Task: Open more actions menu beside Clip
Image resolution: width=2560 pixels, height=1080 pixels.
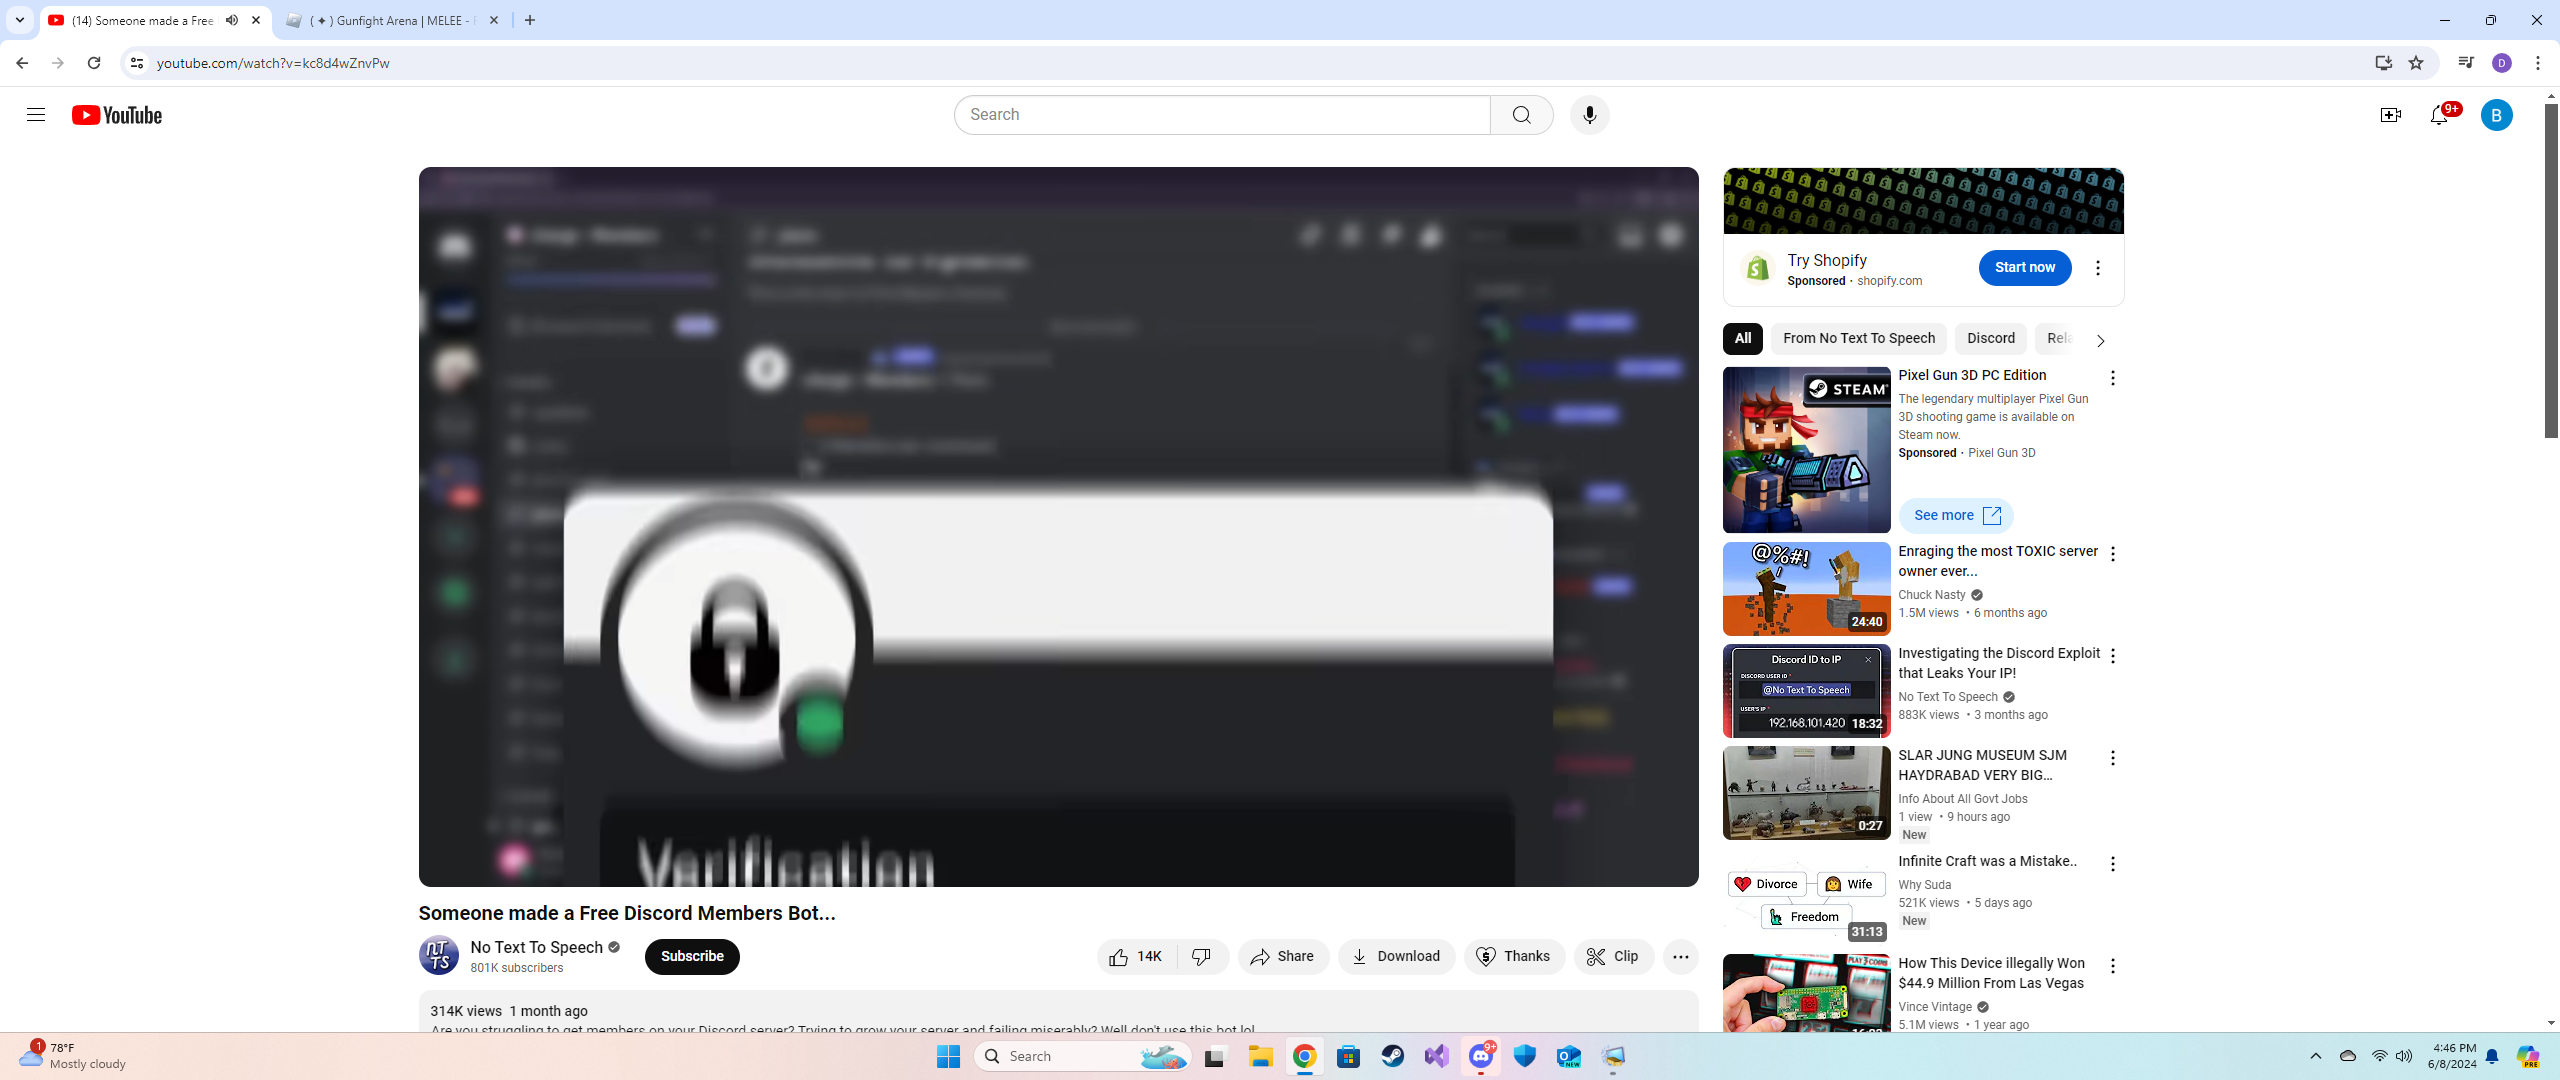Action: click(x=1680, y=957)
